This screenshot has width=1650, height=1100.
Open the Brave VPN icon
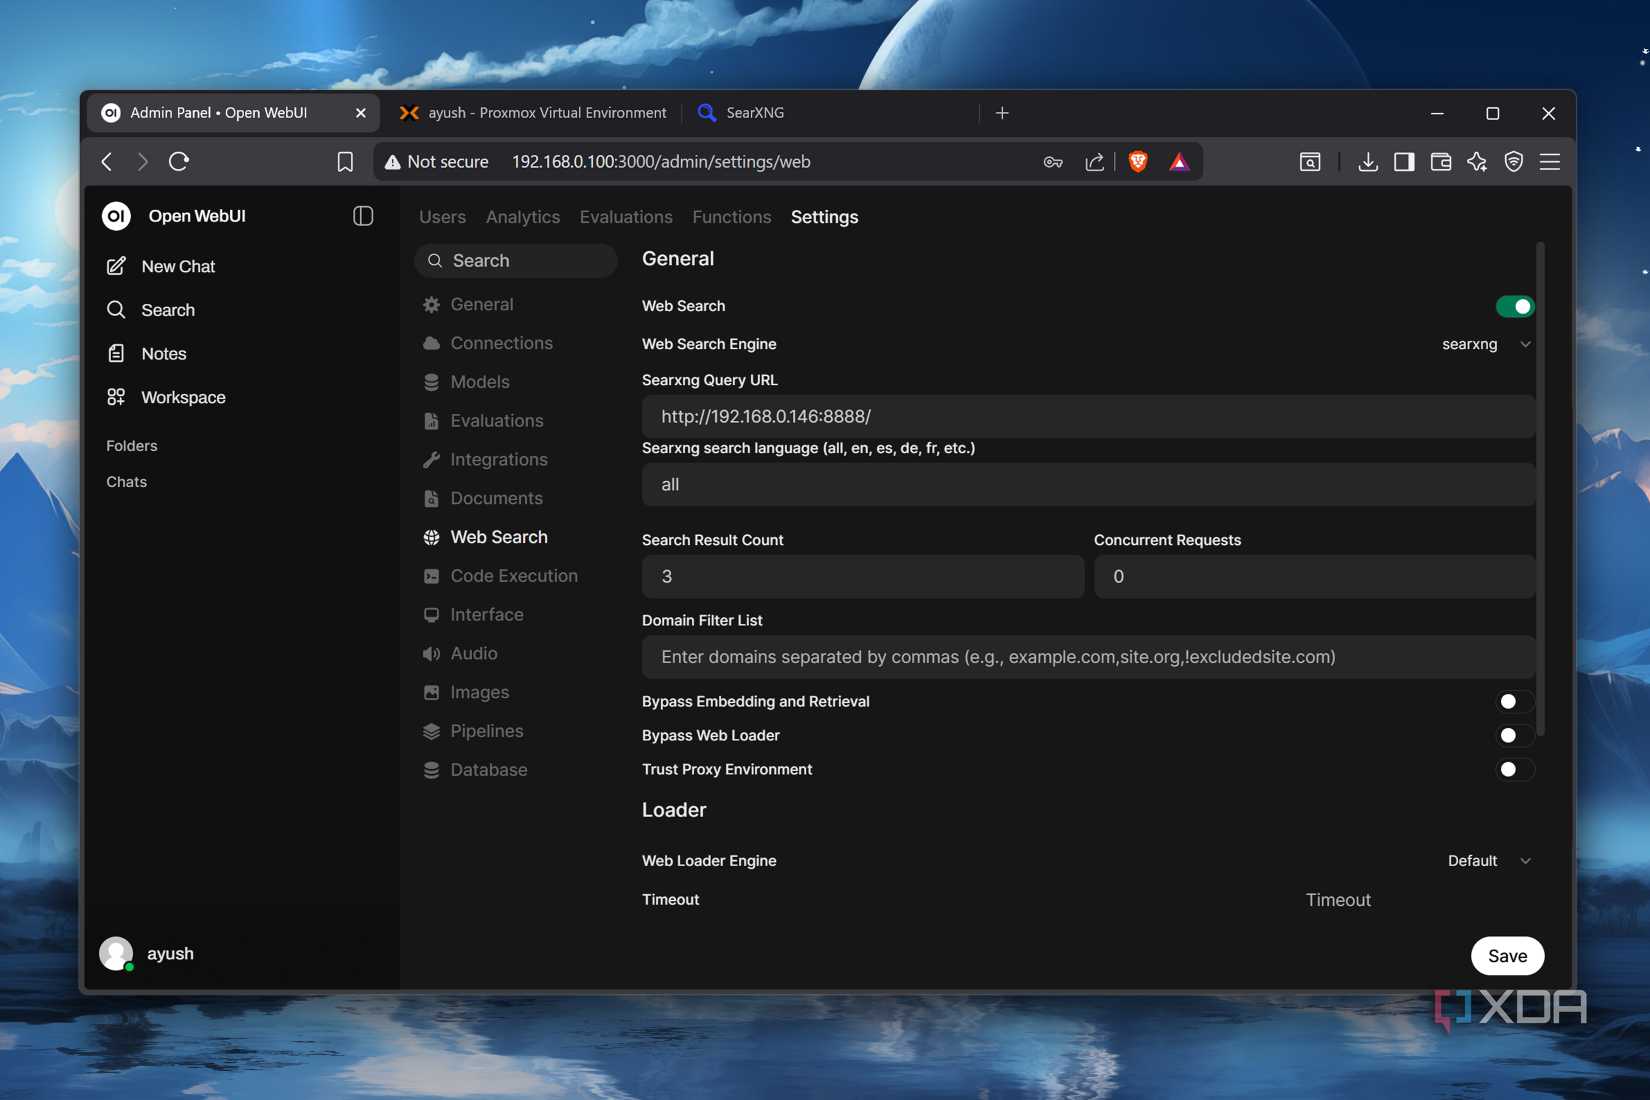(x=1514, y=162)
